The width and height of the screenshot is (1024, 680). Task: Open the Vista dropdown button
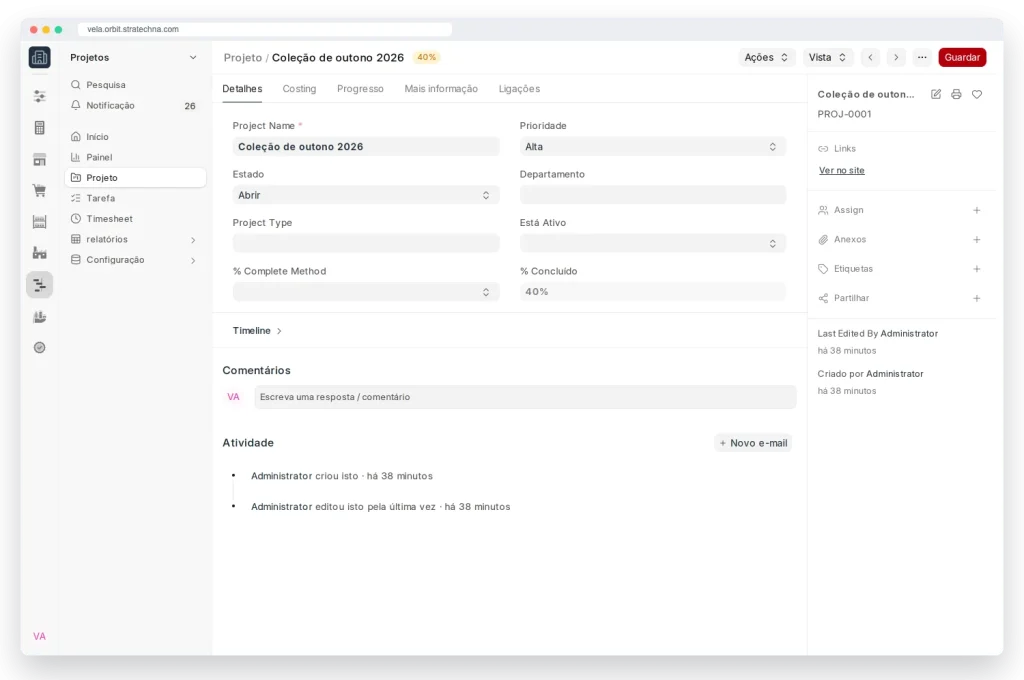coord(827,57)
